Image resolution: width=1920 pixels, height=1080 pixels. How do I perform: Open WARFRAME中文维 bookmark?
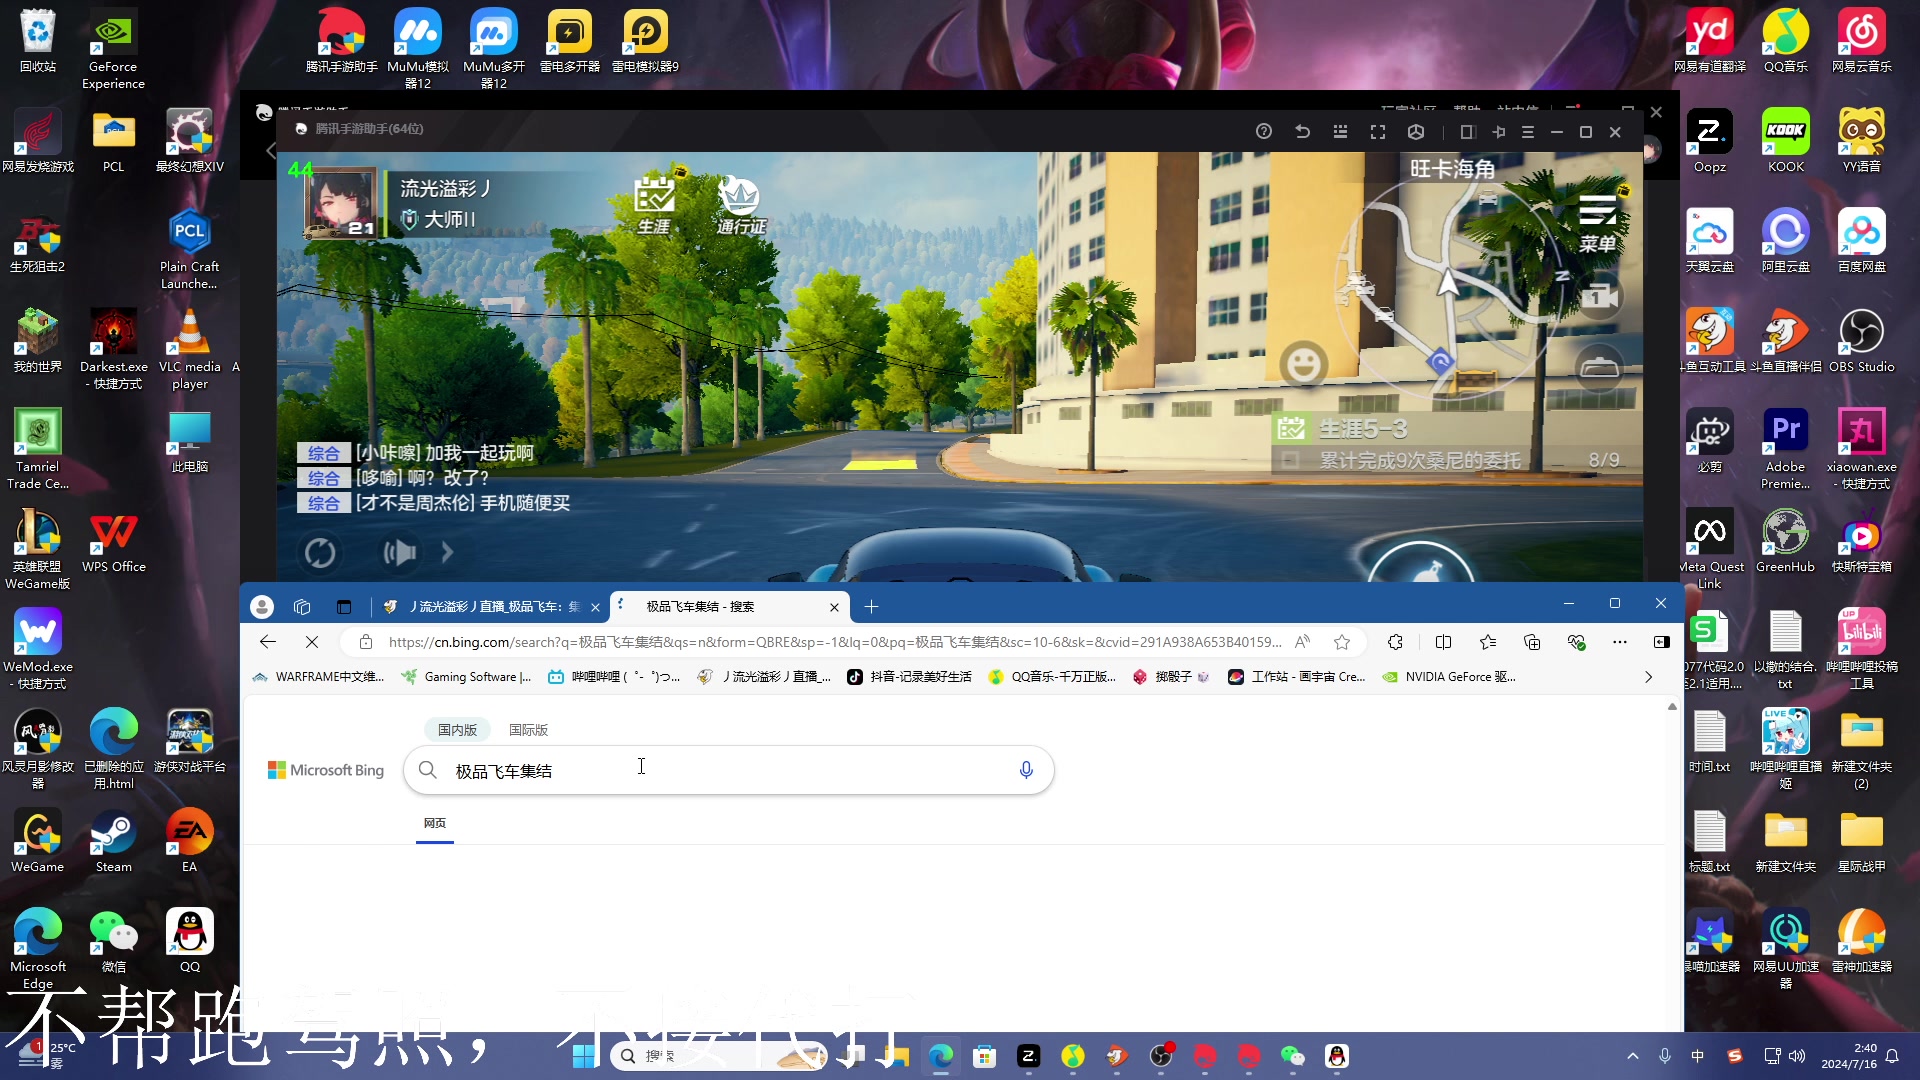(x=318, y=677)
